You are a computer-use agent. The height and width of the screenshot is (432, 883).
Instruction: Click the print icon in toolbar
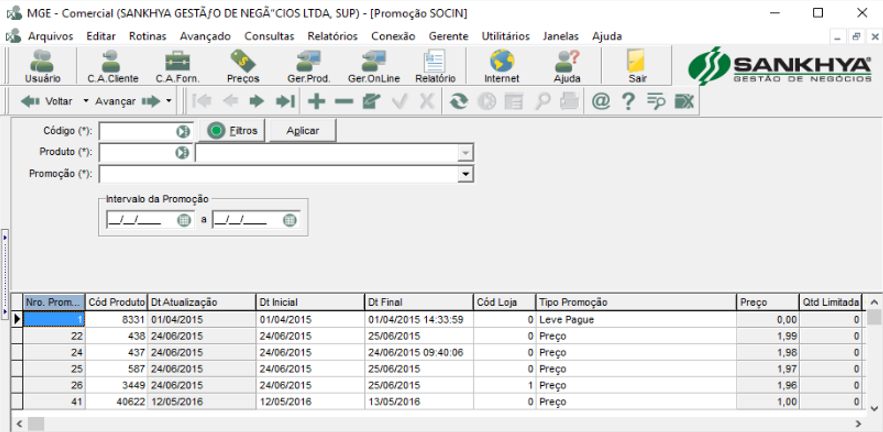coord(569,101)
